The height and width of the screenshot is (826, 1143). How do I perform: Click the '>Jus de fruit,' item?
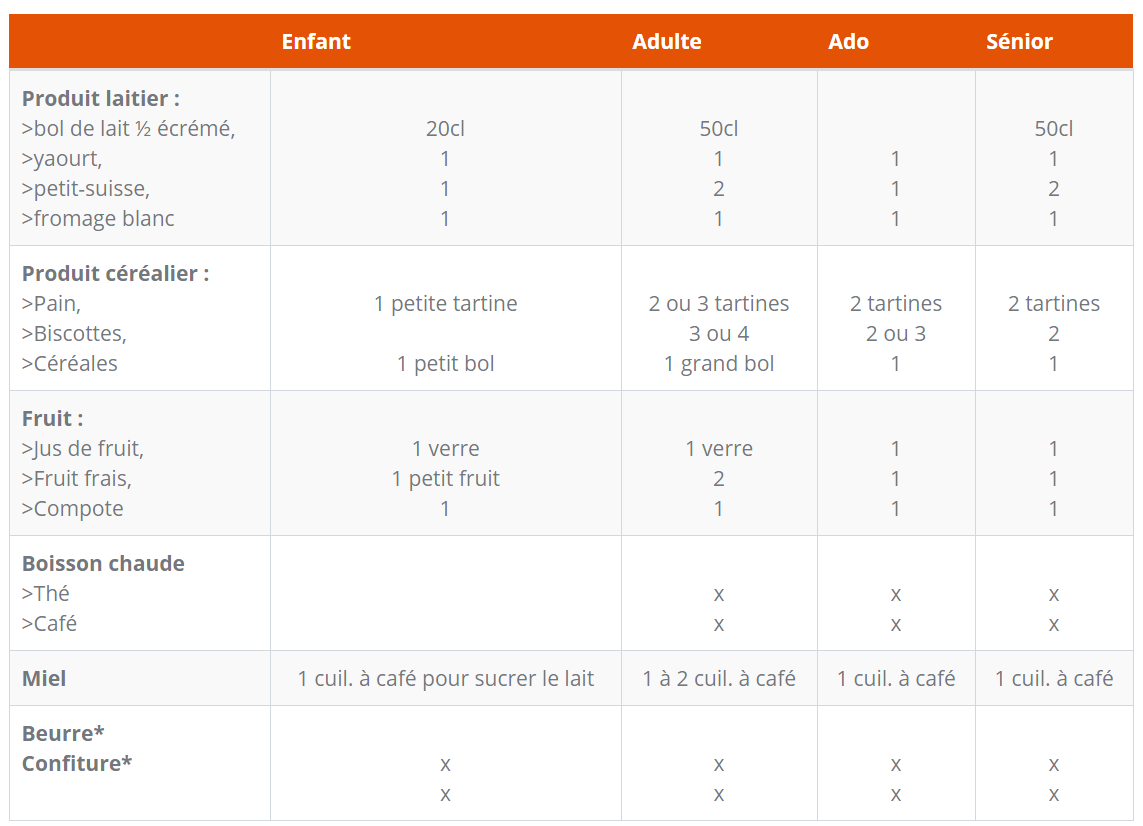(83, 448)
